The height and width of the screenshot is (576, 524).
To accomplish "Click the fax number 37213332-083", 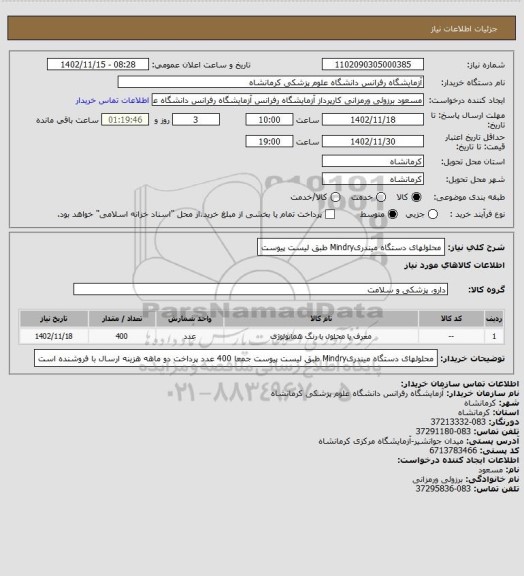I will [458, 422].
